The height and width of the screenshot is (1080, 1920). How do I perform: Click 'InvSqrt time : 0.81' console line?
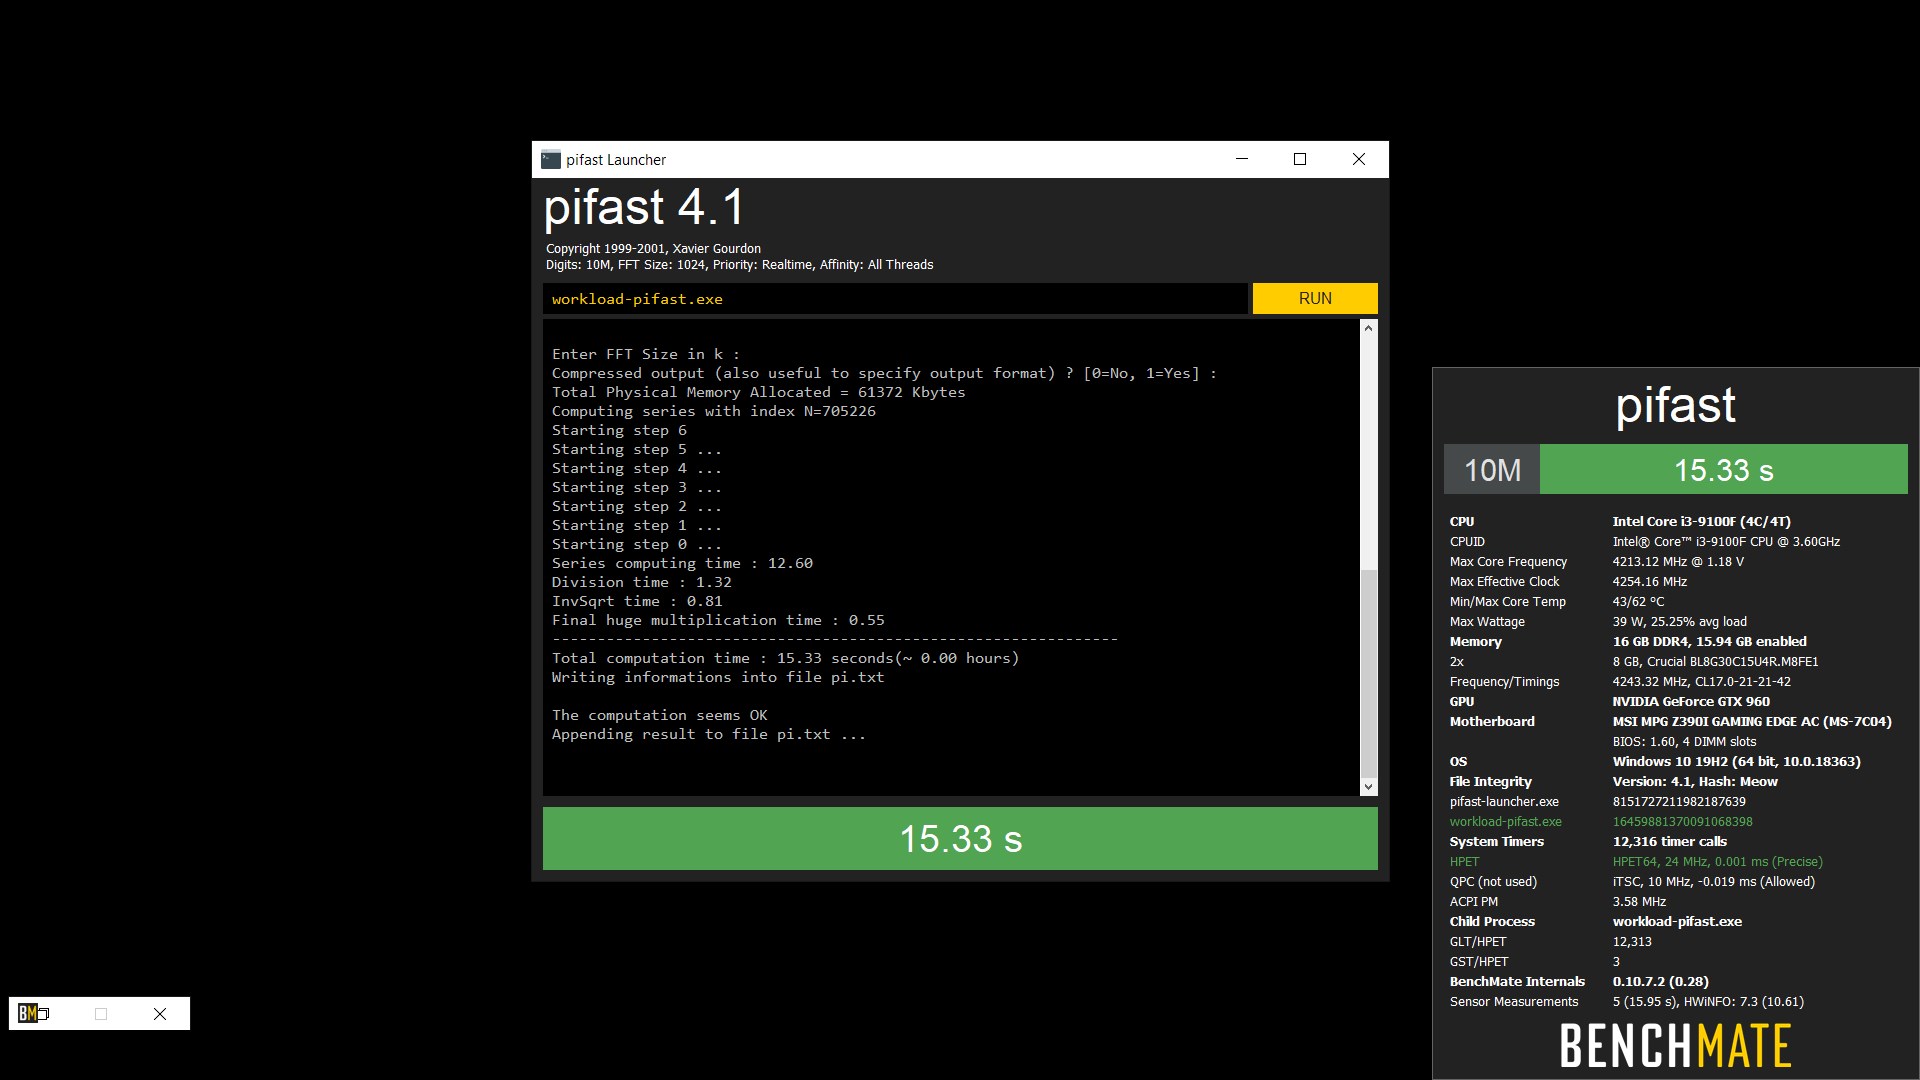(637, 601)
